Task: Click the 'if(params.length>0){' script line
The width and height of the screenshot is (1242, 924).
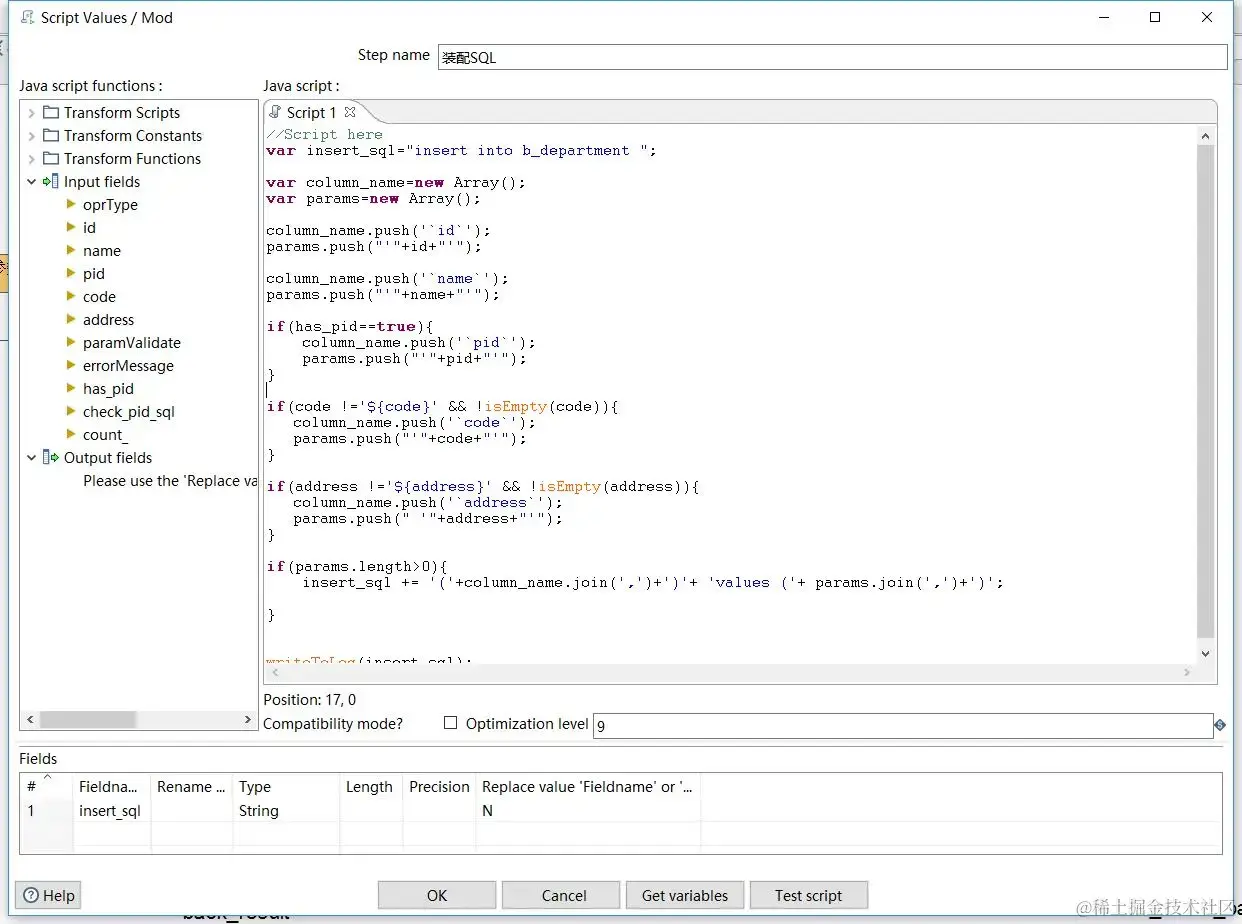Action: (357, 567)
